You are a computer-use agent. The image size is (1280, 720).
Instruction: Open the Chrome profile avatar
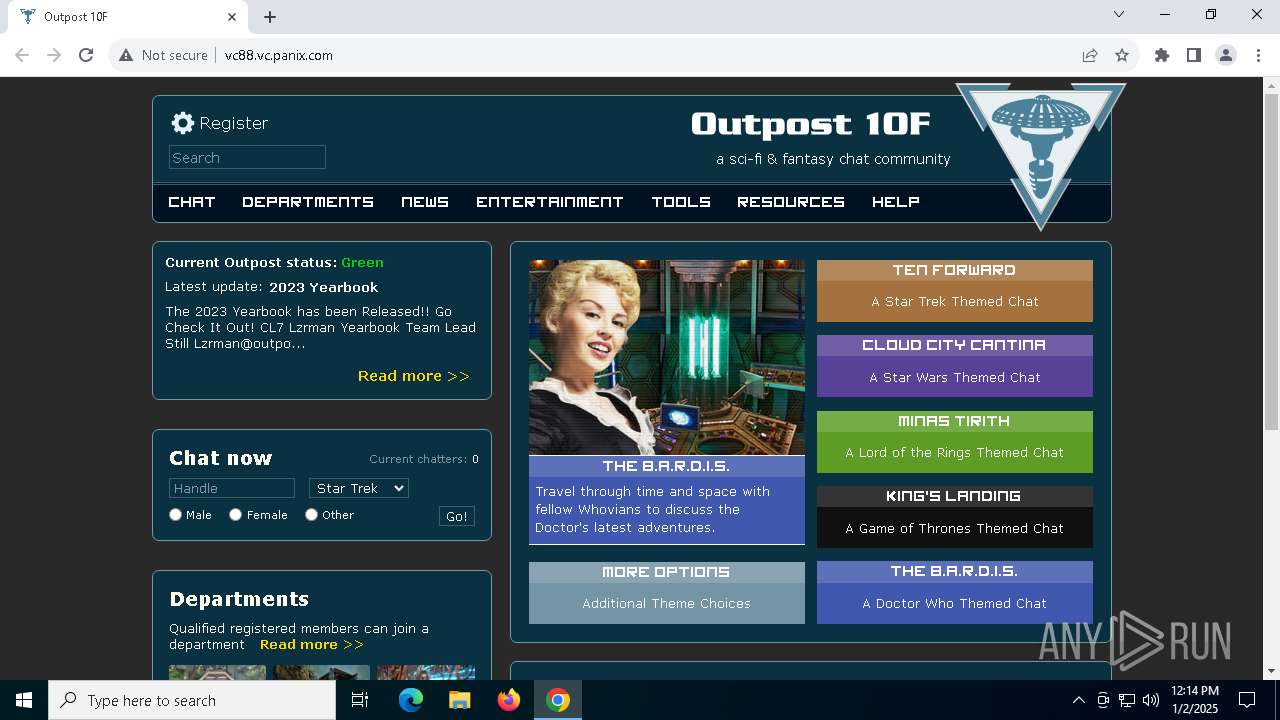pyautogui.click(x=1226, y=55)
